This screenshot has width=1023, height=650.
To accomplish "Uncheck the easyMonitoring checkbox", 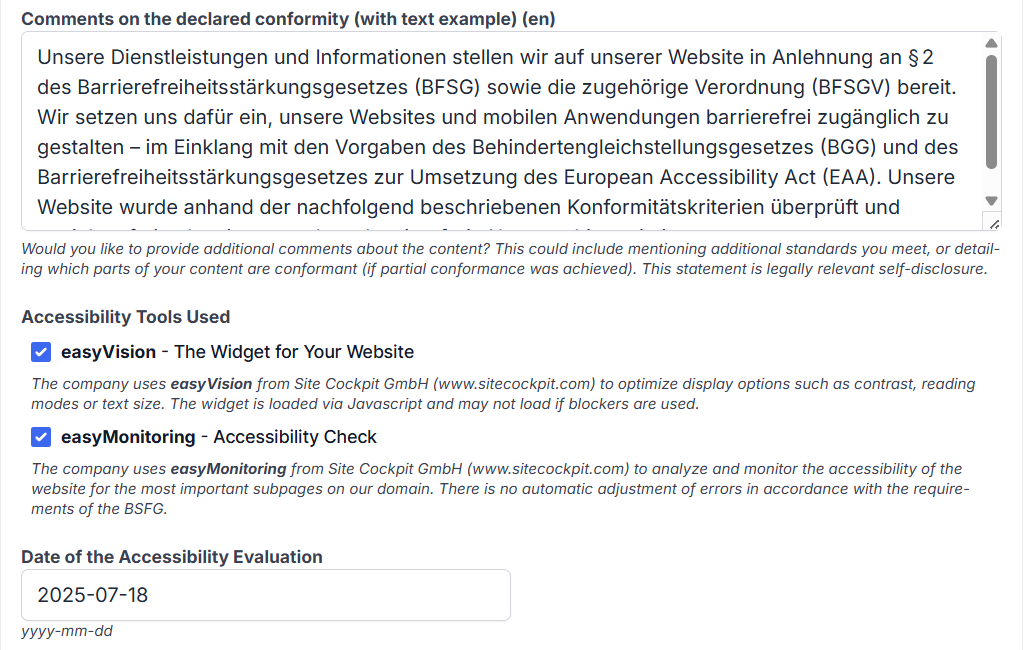I will [41, 437].
